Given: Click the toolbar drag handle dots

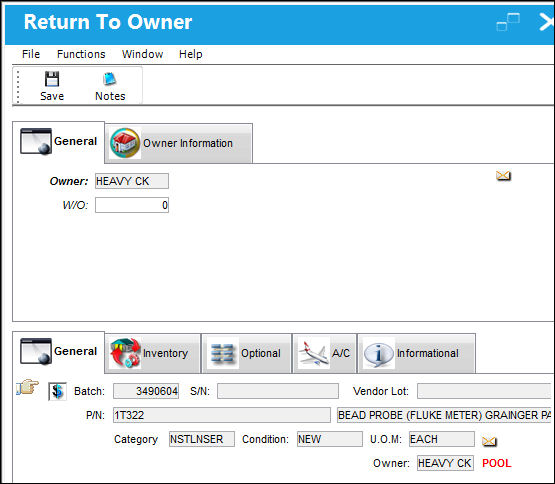Looking at the screenshot, I should tap(18, 86).
